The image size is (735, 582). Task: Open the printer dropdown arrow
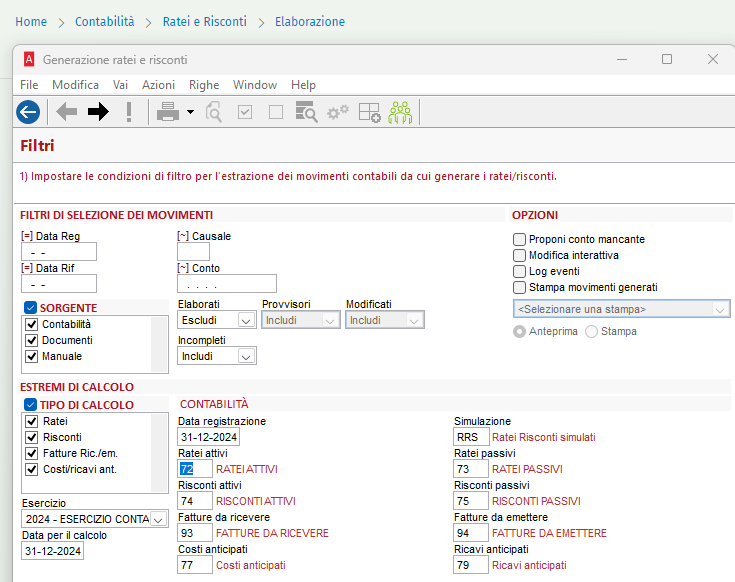[190, 112]
